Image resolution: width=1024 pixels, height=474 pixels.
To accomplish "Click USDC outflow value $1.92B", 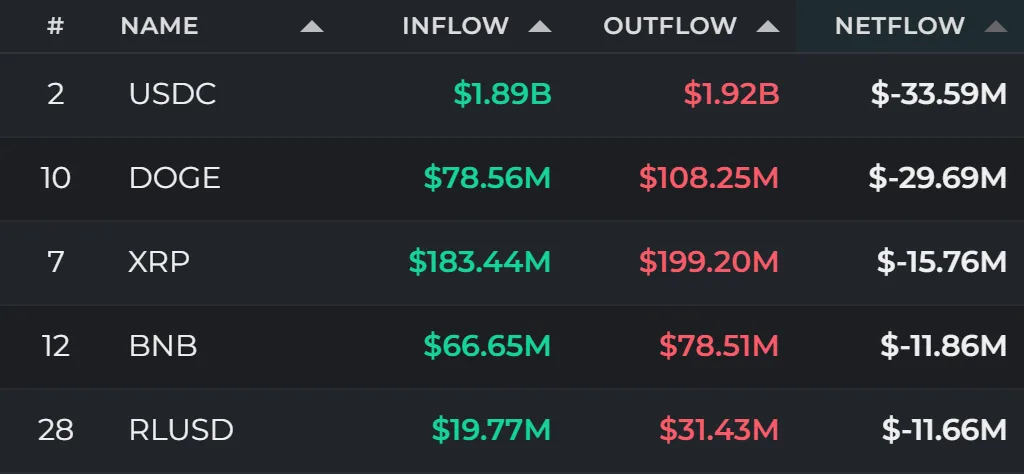I will click(731, 94).
